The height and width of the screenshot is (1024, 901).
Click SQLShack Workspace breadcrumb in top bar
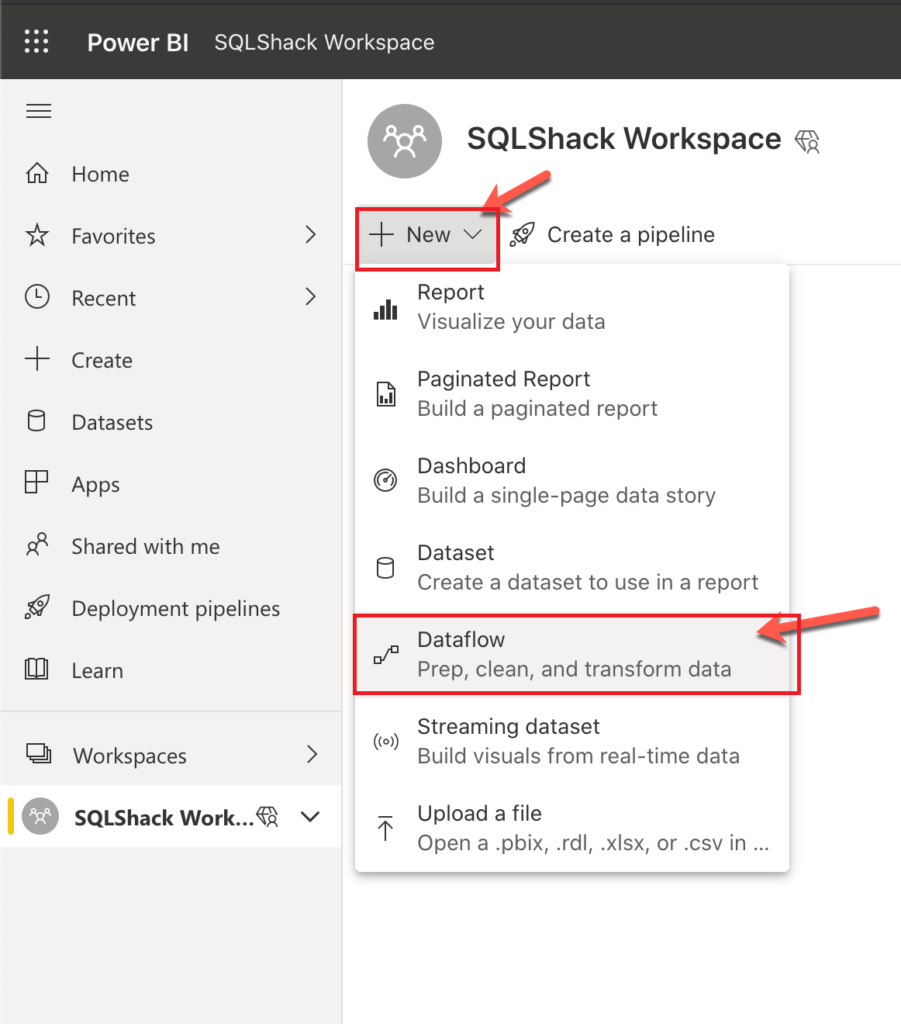(x=324, y=42)
